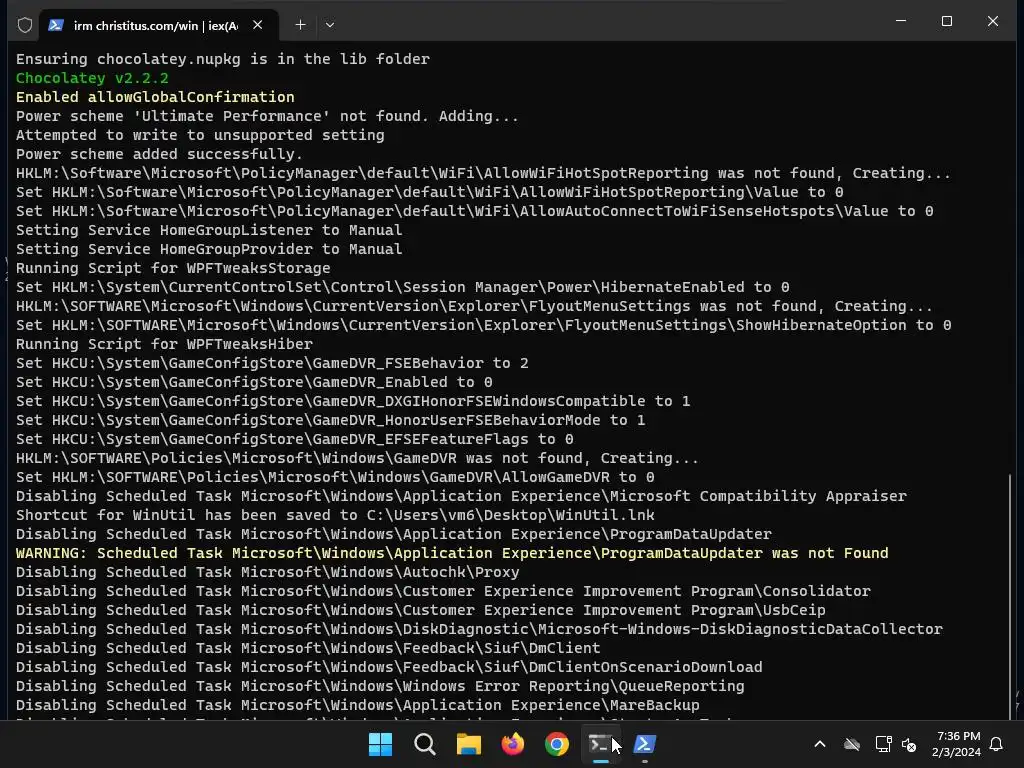The height and width of the screenshot is (768, 1024).
Task: Click the 'GameDVR_FSEBehavior to 2' line
Action: click(272, 363)
